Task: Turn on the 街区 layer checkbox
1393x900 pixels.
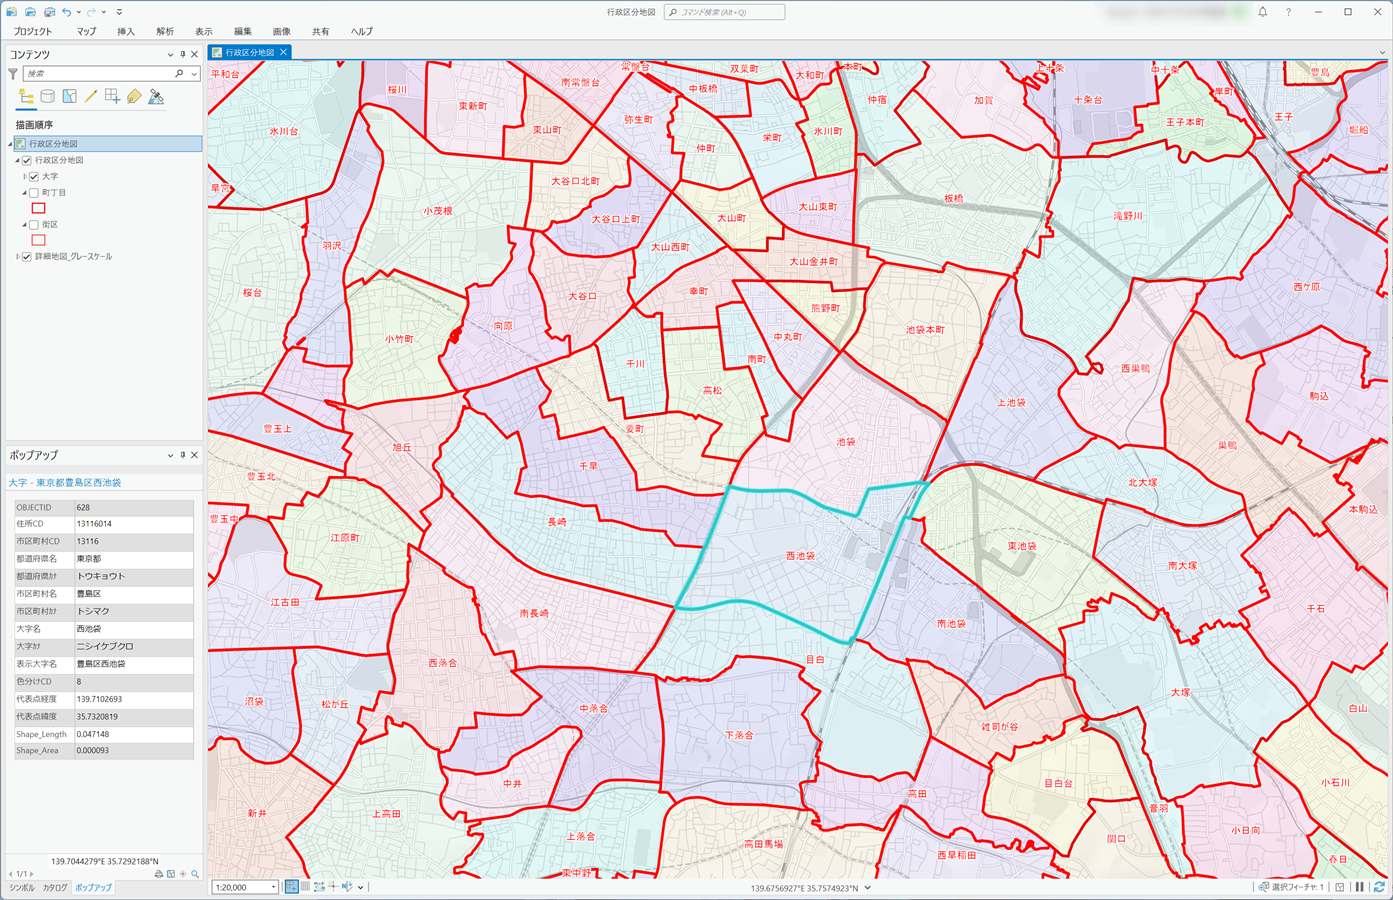Action: click(x=34, y=224)
